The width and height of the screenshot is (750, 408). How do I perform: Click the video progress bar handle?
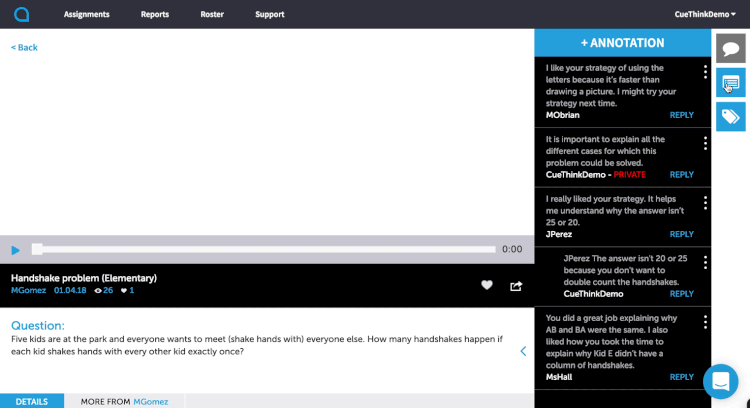click(x=37, y=249)
